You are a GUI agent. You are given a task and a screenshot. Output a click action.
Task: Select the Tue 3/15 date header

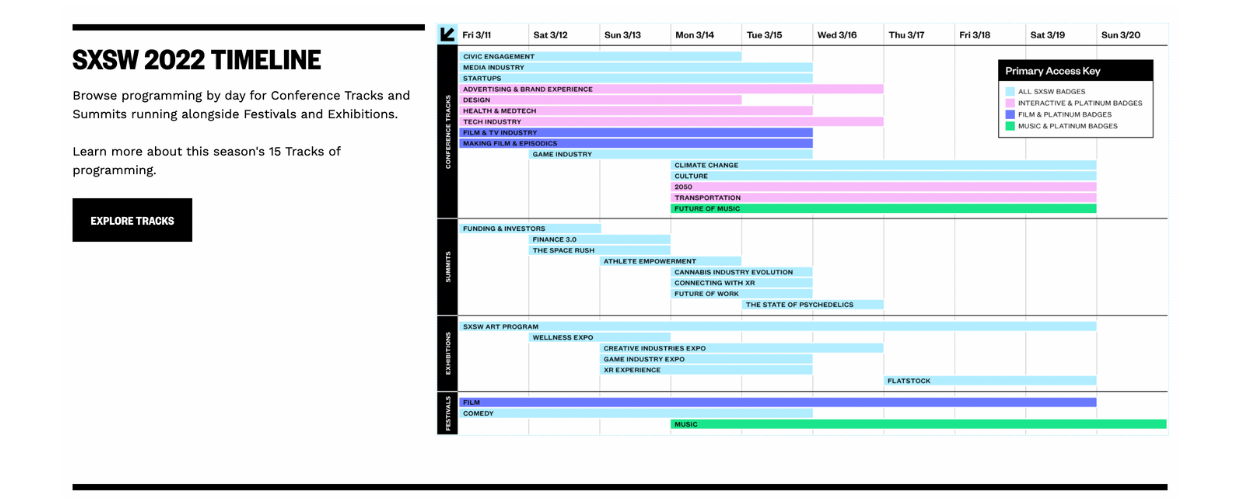765,35
